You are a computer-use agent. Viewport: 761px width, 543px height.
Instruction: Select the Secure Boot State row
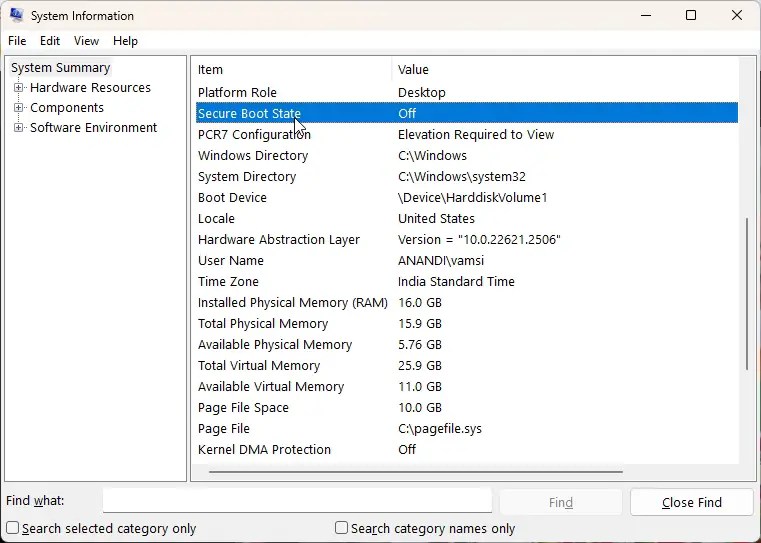click(x=467, y=113)
